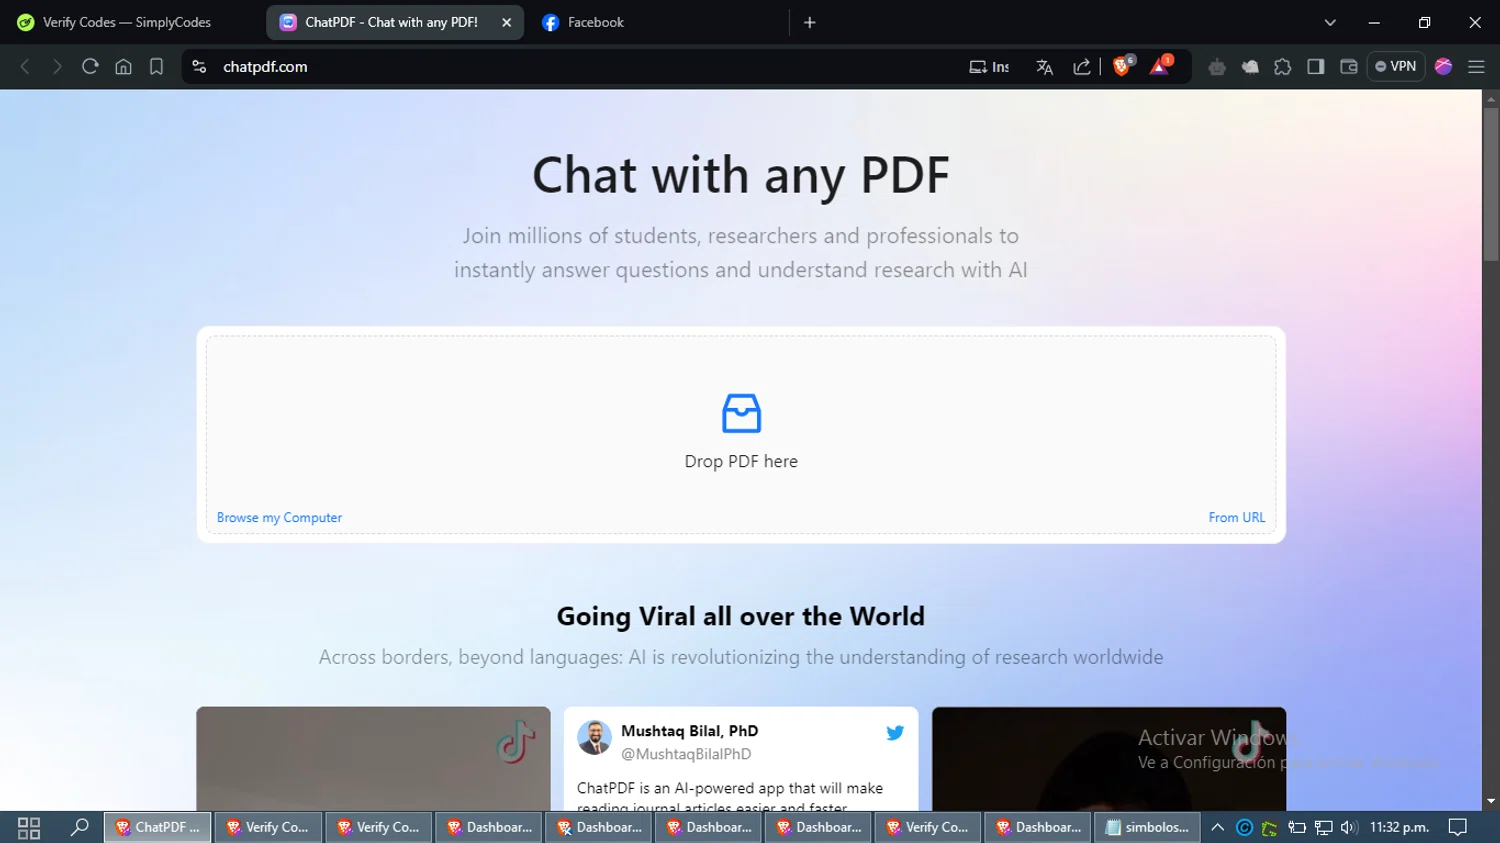The image size is (1500, 843).
Task: Open the right TikTok video card
Action: [x=1109, y=759]
